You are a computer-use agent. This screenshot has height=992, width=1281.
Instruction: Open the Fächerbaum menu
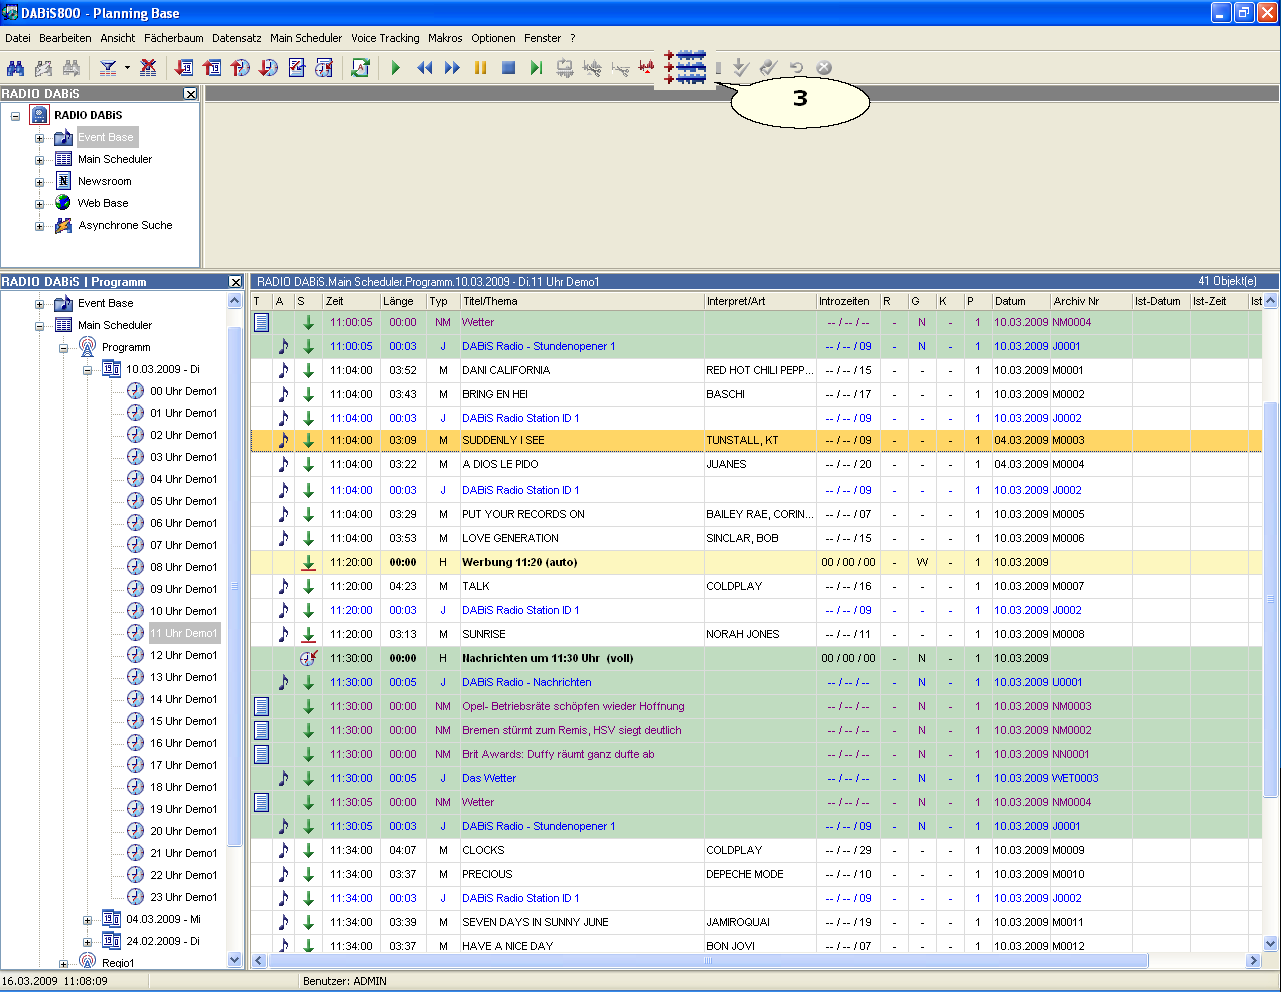[174, 38]
